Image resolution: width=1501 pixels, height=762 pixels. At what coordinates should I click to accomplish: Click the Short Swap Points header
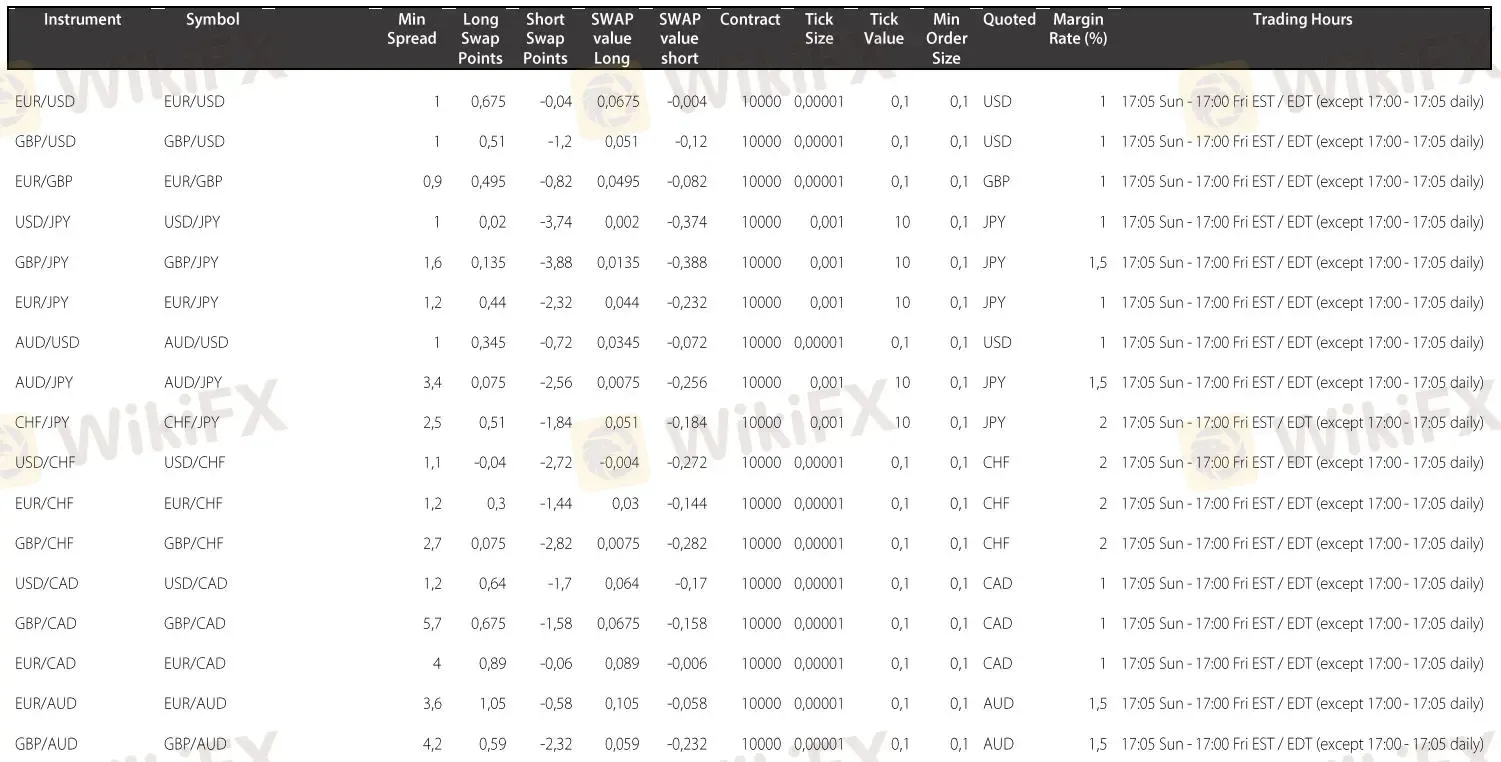[545, 38]
